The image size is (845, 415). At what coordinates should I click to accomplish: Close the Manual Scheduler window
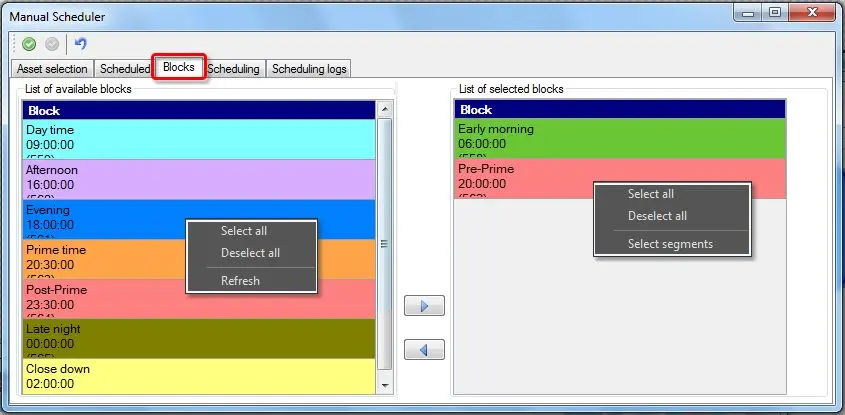pos(810,13)
